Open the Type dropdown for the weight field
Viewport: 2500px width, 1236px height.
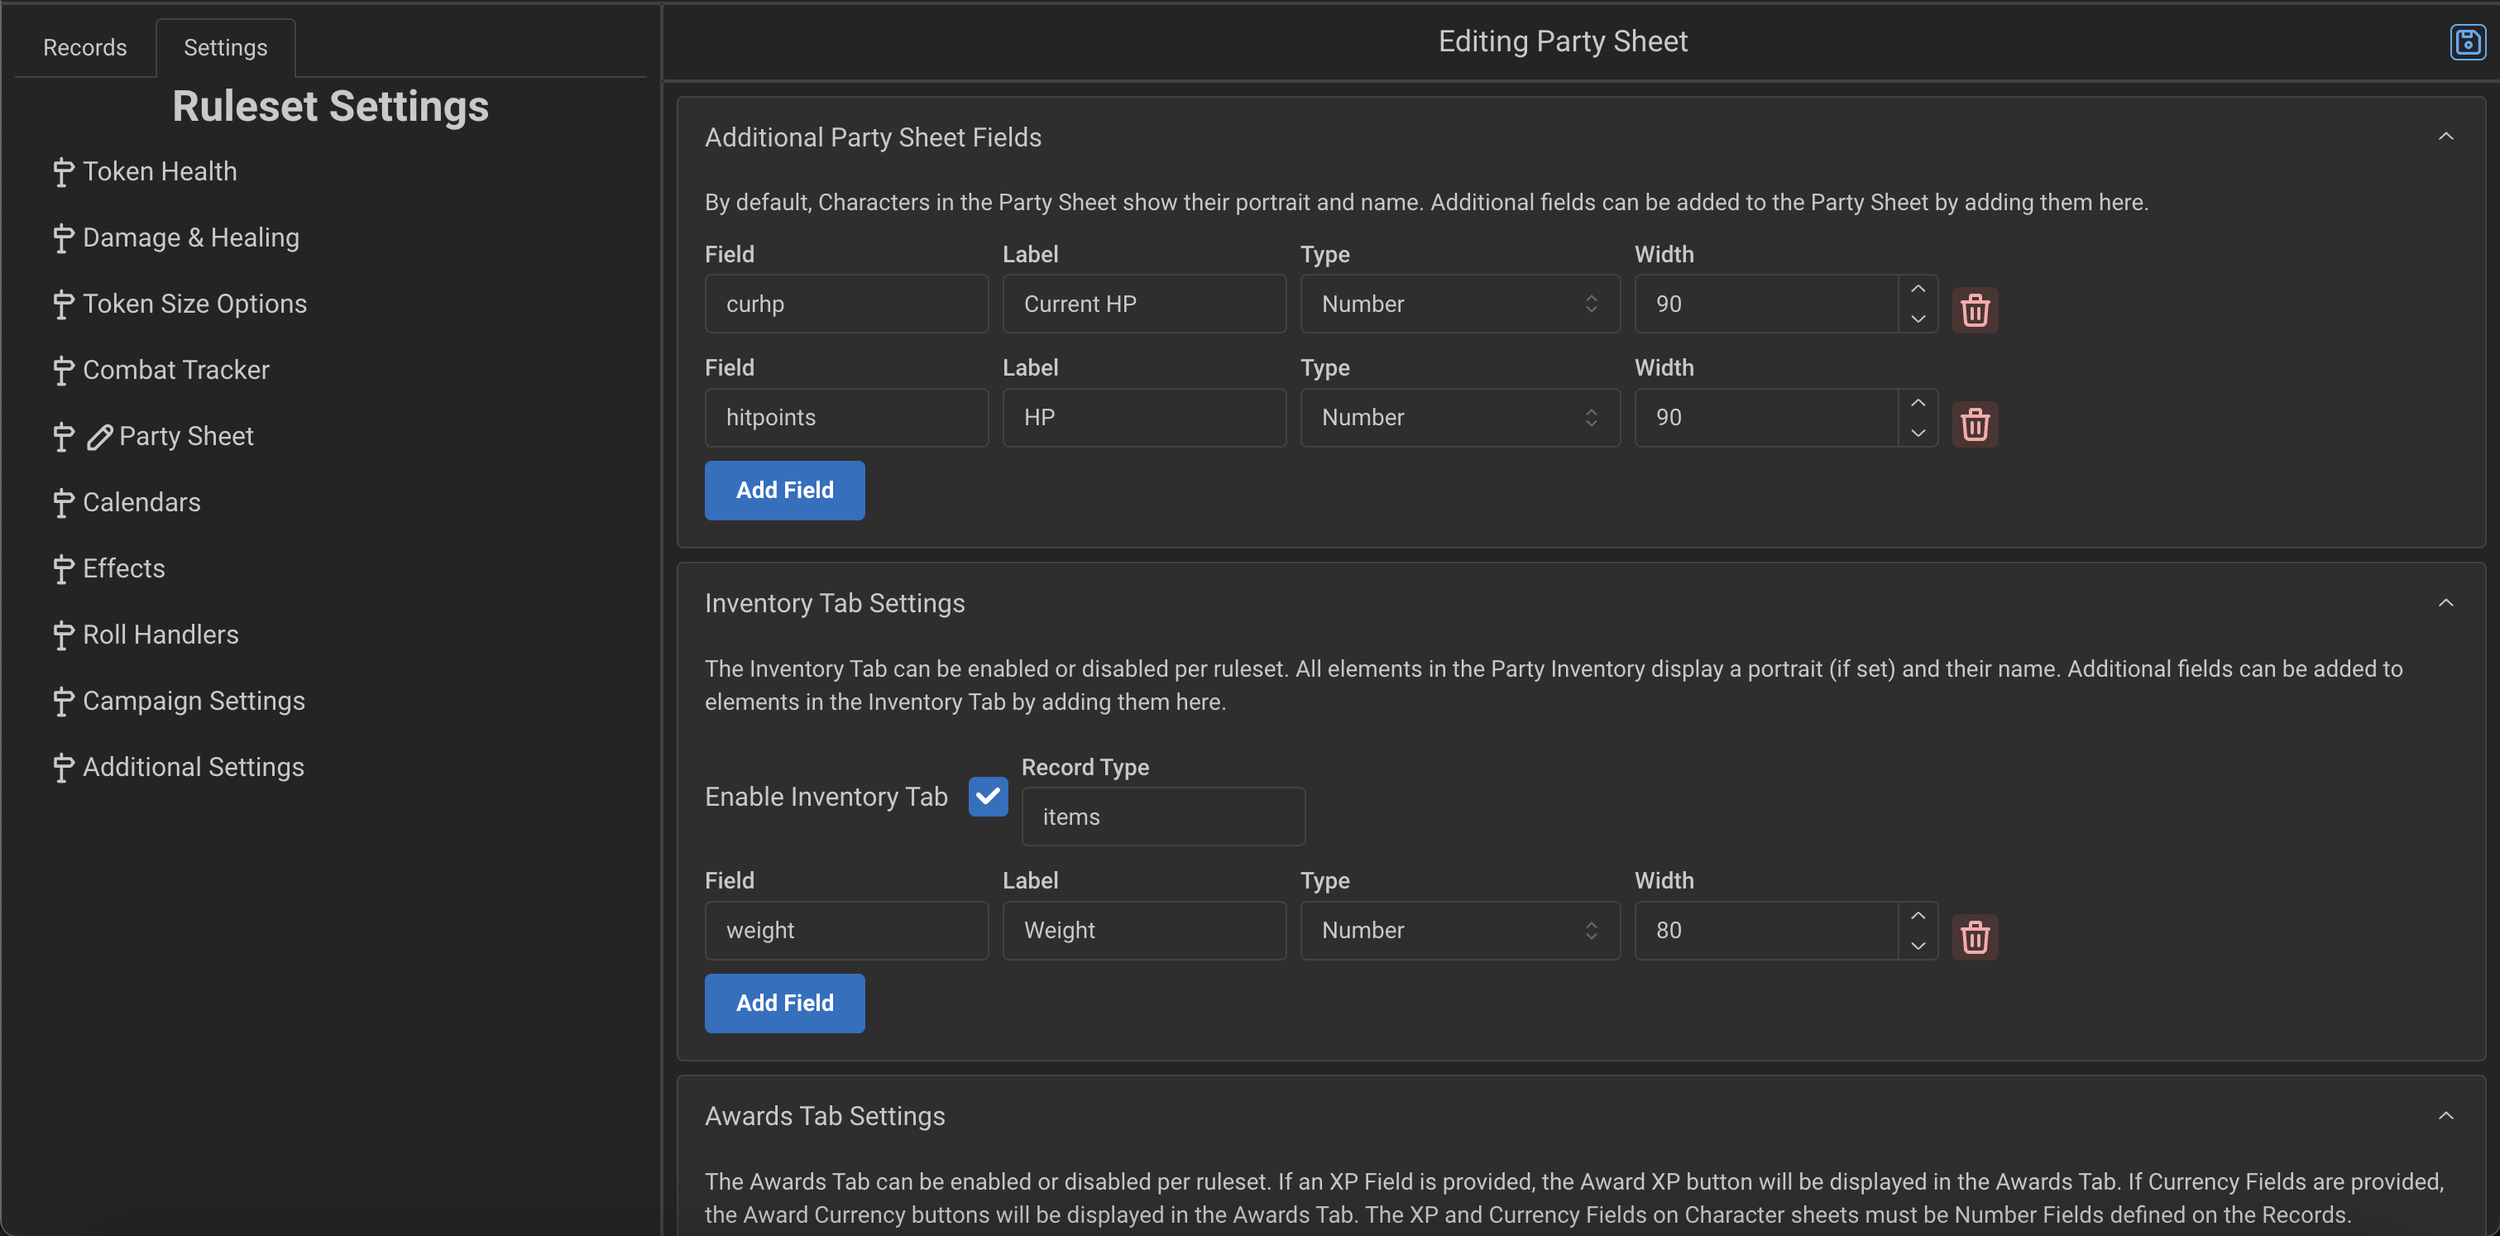[1459, 930]
